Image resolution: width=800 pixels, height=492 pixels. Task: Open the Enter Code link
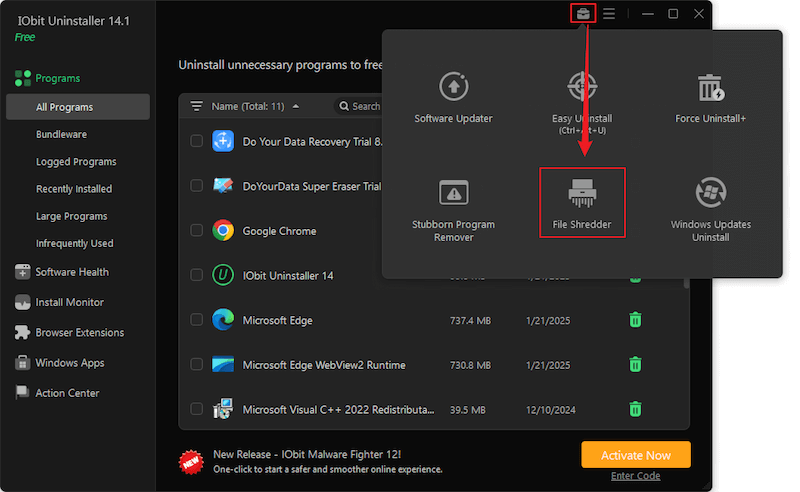click(636, 476)
